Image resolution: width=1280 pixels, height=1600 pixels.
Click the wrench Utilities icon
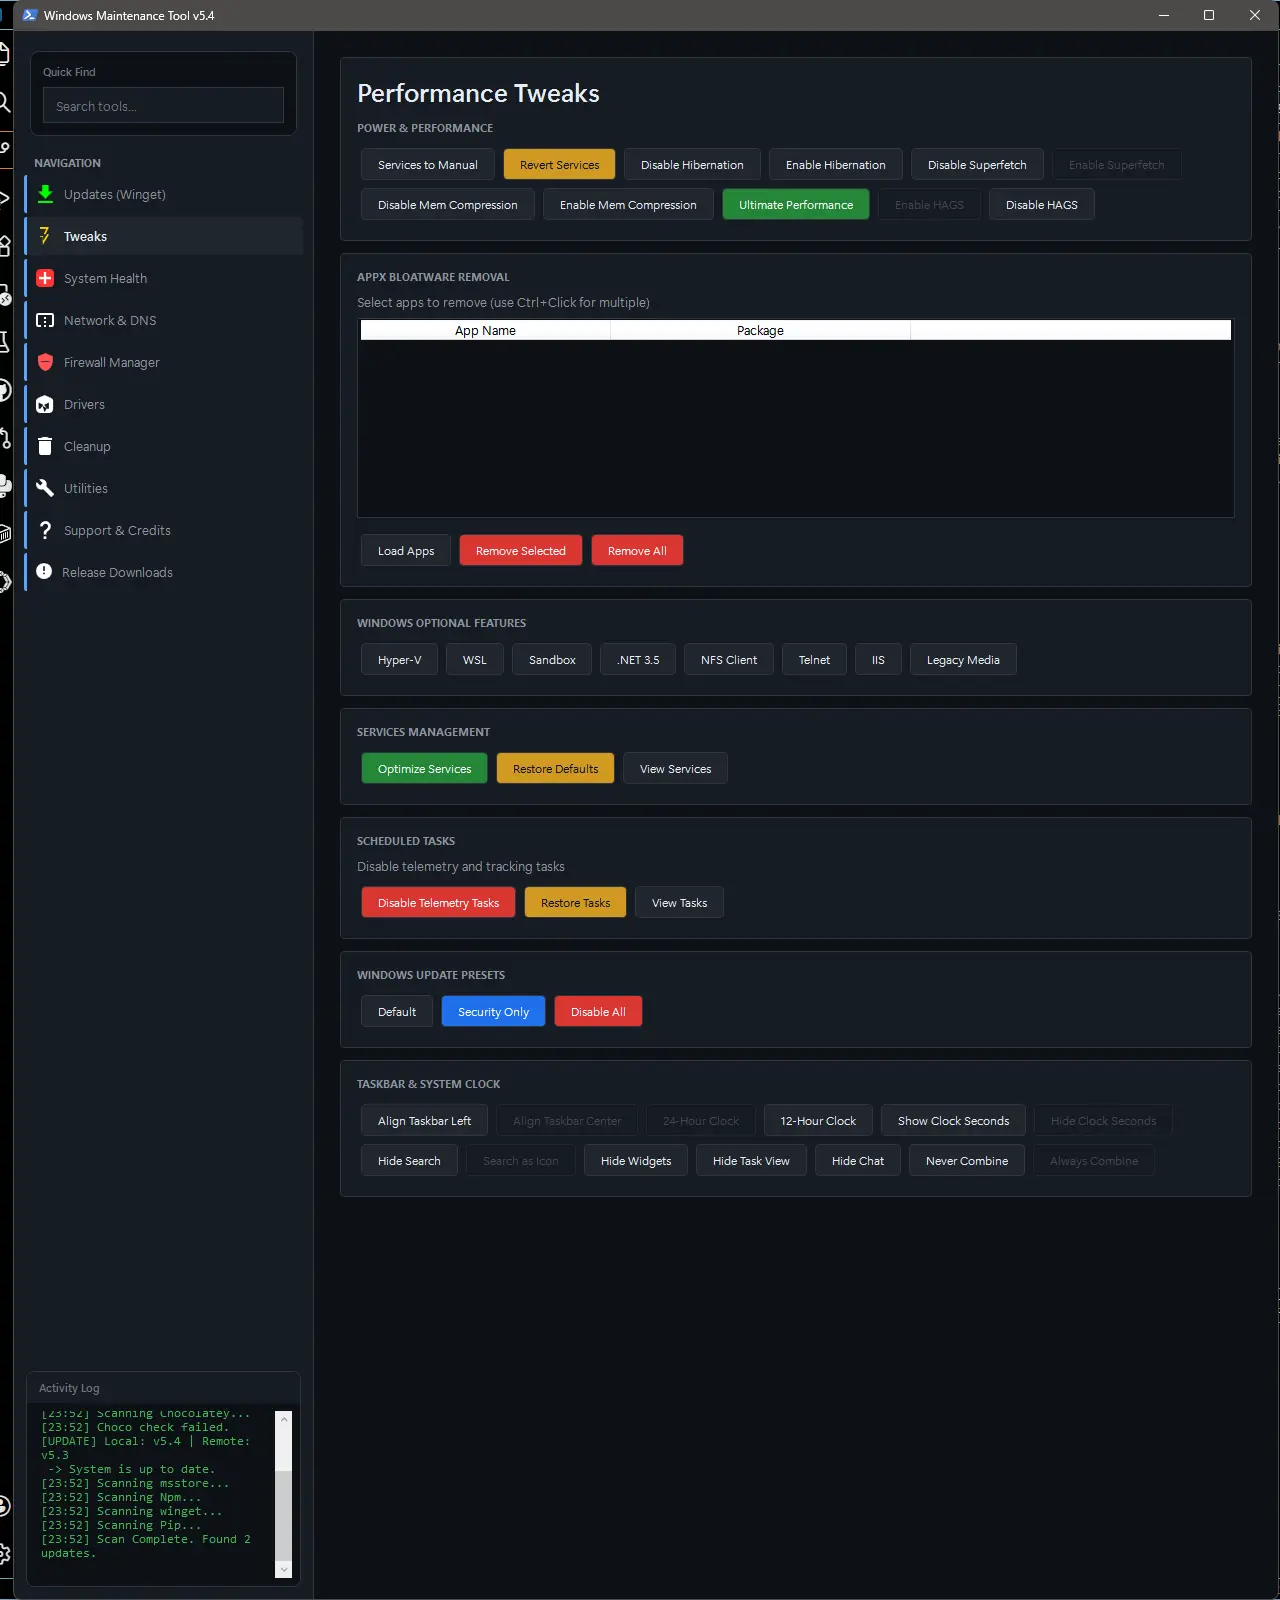[x=45, y=488]
